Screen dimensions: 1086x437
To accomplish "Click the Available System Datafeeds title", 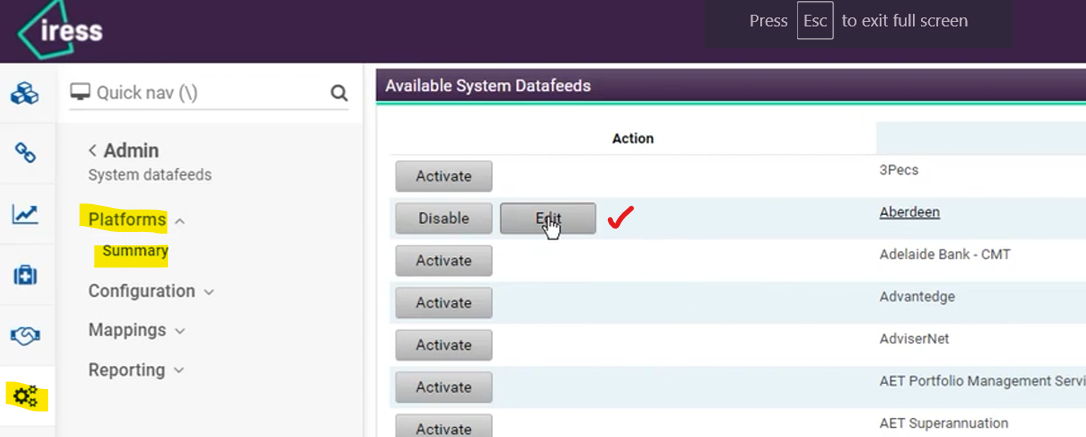I will [x=488, y=86].
